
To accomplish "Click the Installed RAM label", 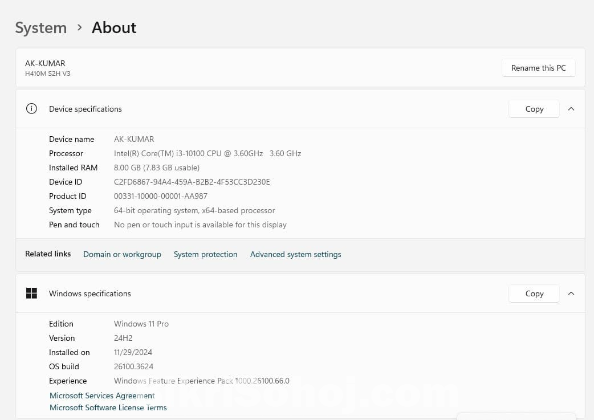I will pyautogui.click(x=73, y=167).
